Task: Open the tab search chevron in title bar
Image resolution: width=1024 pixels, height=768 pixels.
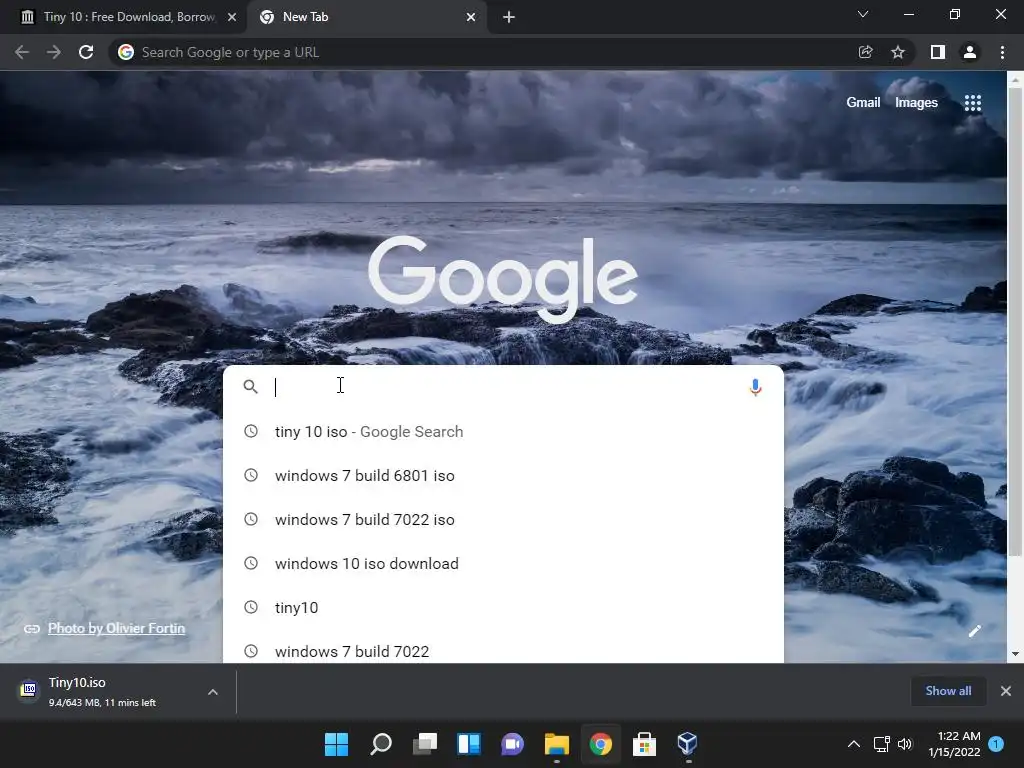Action: tap(863, 14)
